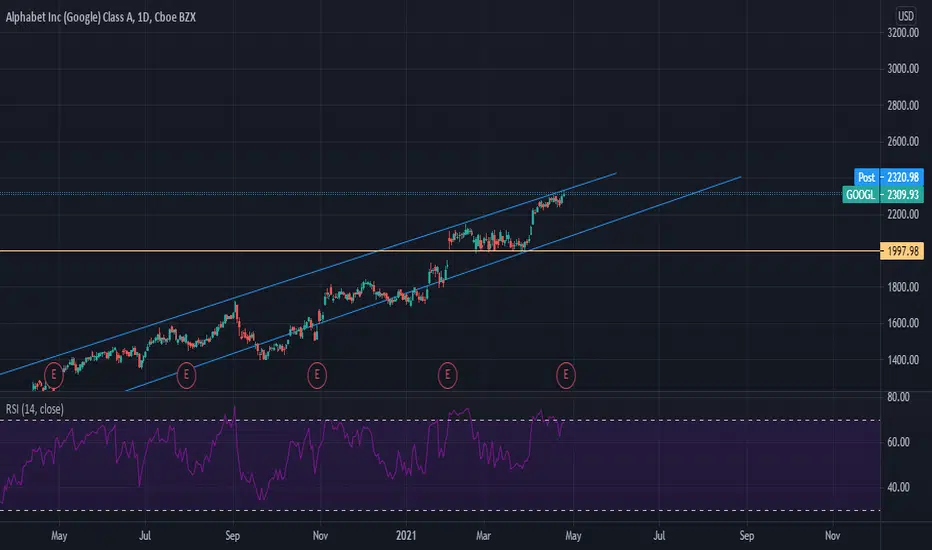Open the latest earnings E marker near May 2021
This screenshot has height=550, width=932.
565,375
